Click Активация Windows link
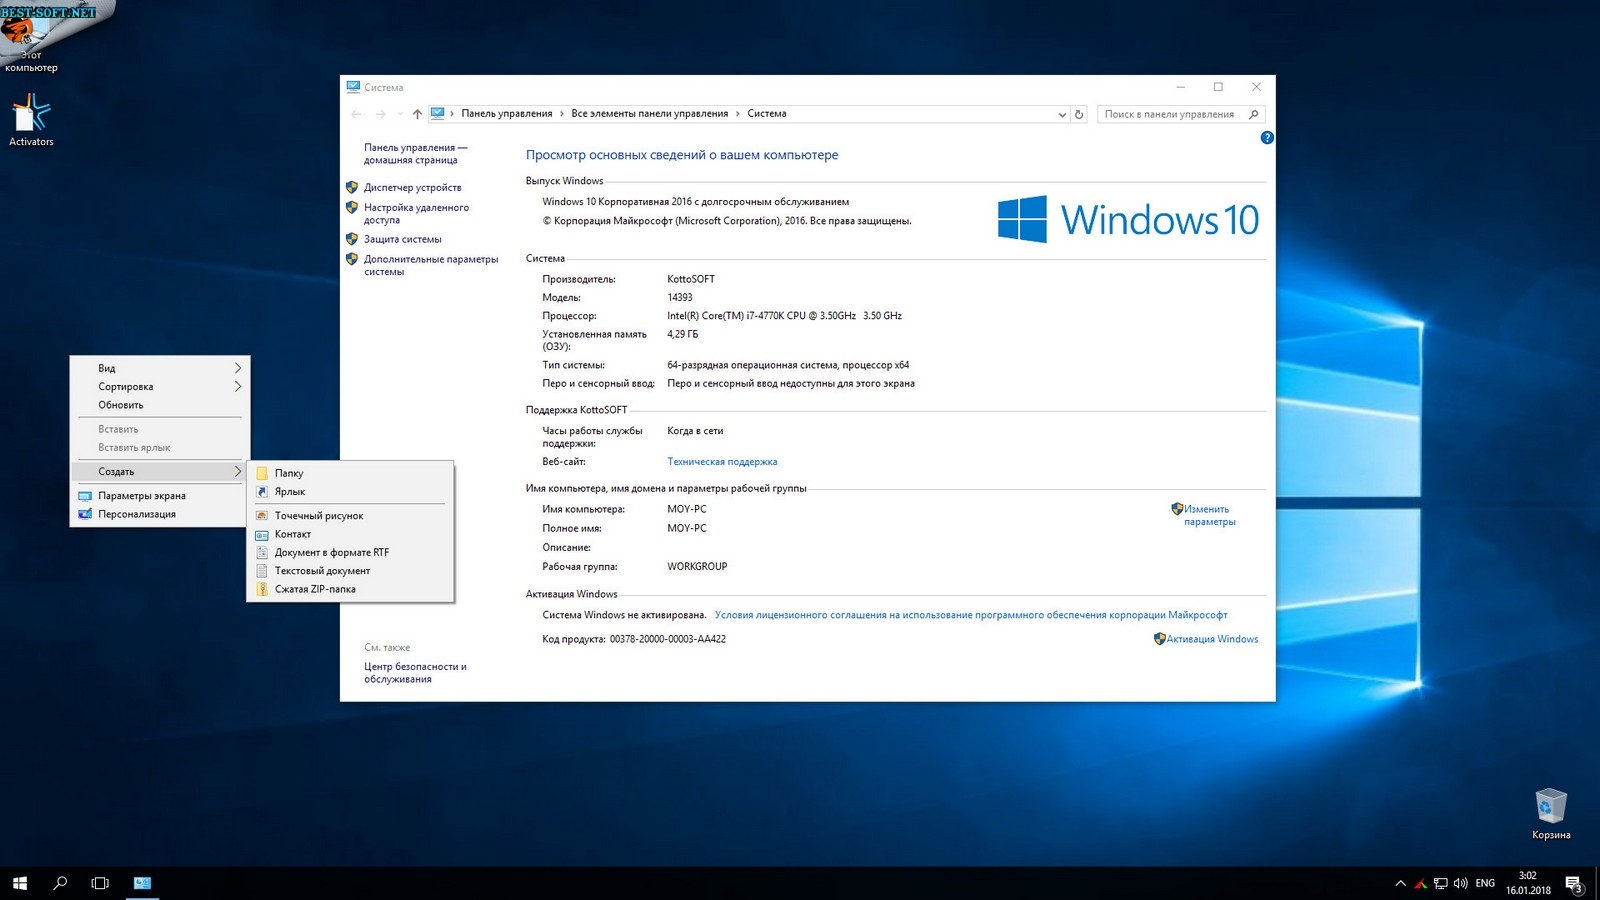The width and height of the screenshot is (1600, 900). coord(1212,640)
